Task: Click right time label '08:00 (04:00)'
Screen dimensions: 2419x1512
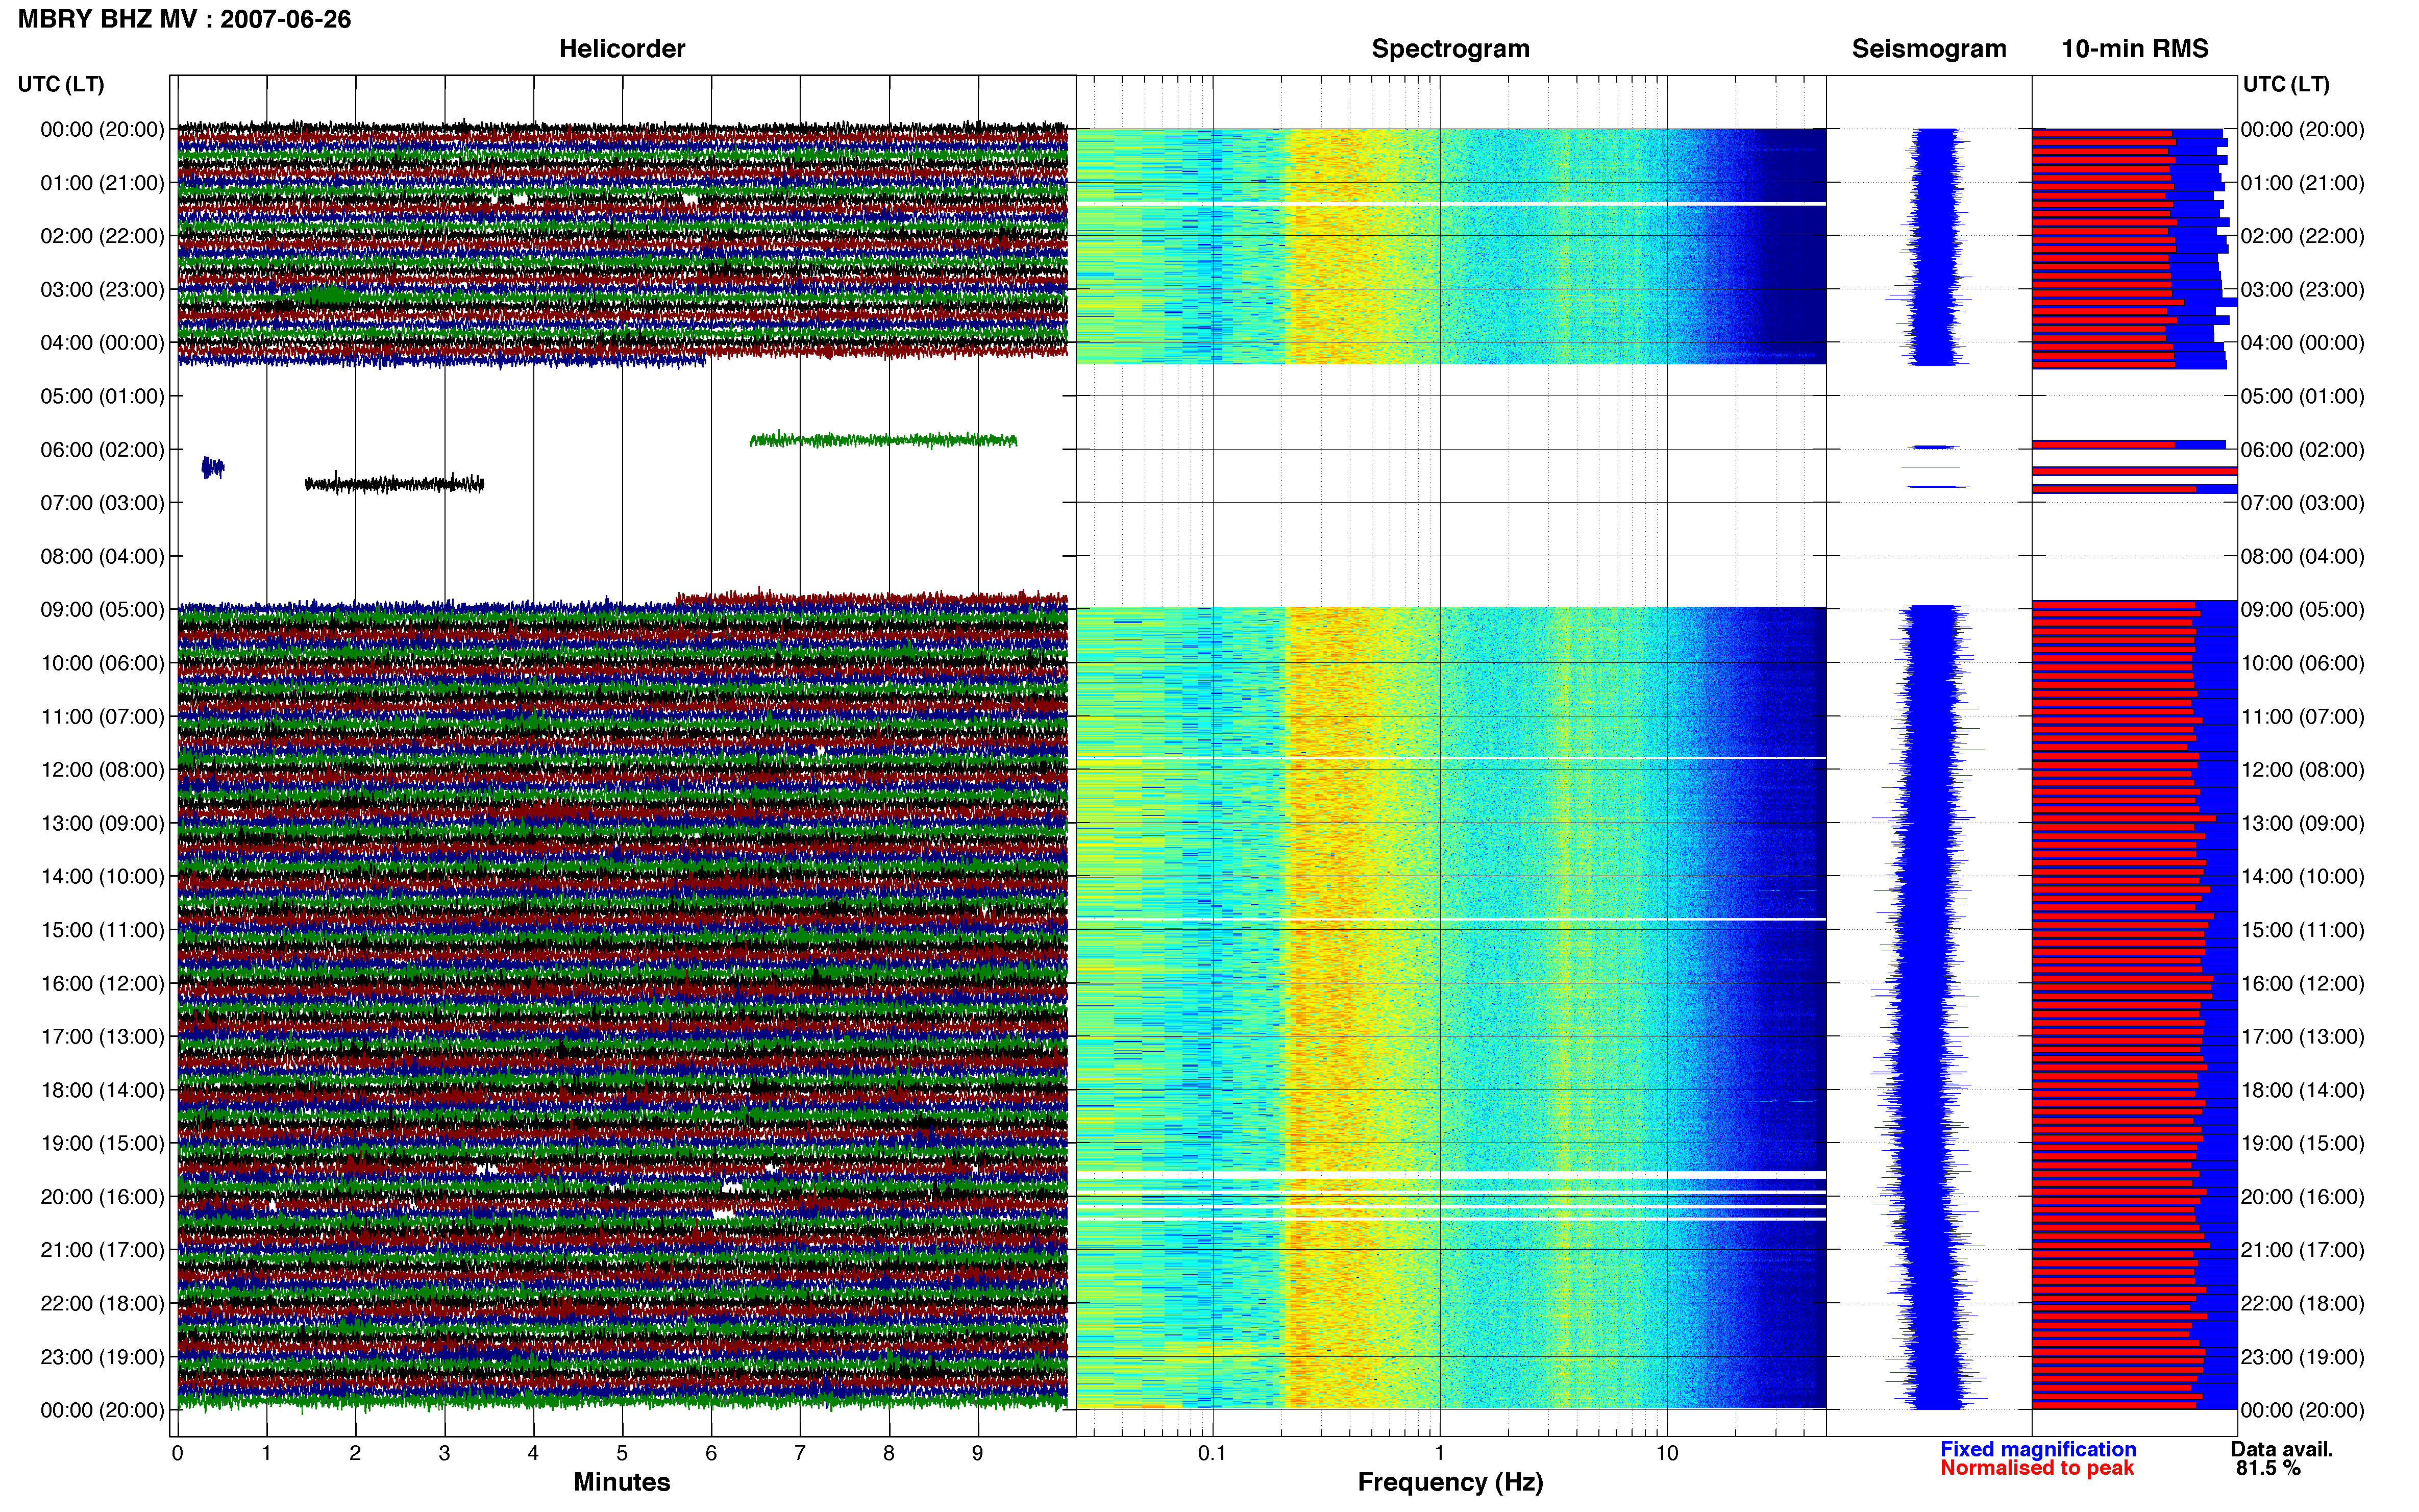Action: click(x=2303, y=556)
